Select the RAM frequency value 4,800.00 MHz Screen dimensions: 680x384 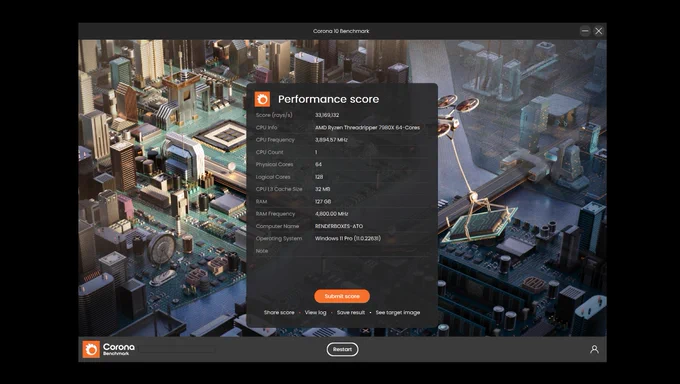click(x=332, y=214)
